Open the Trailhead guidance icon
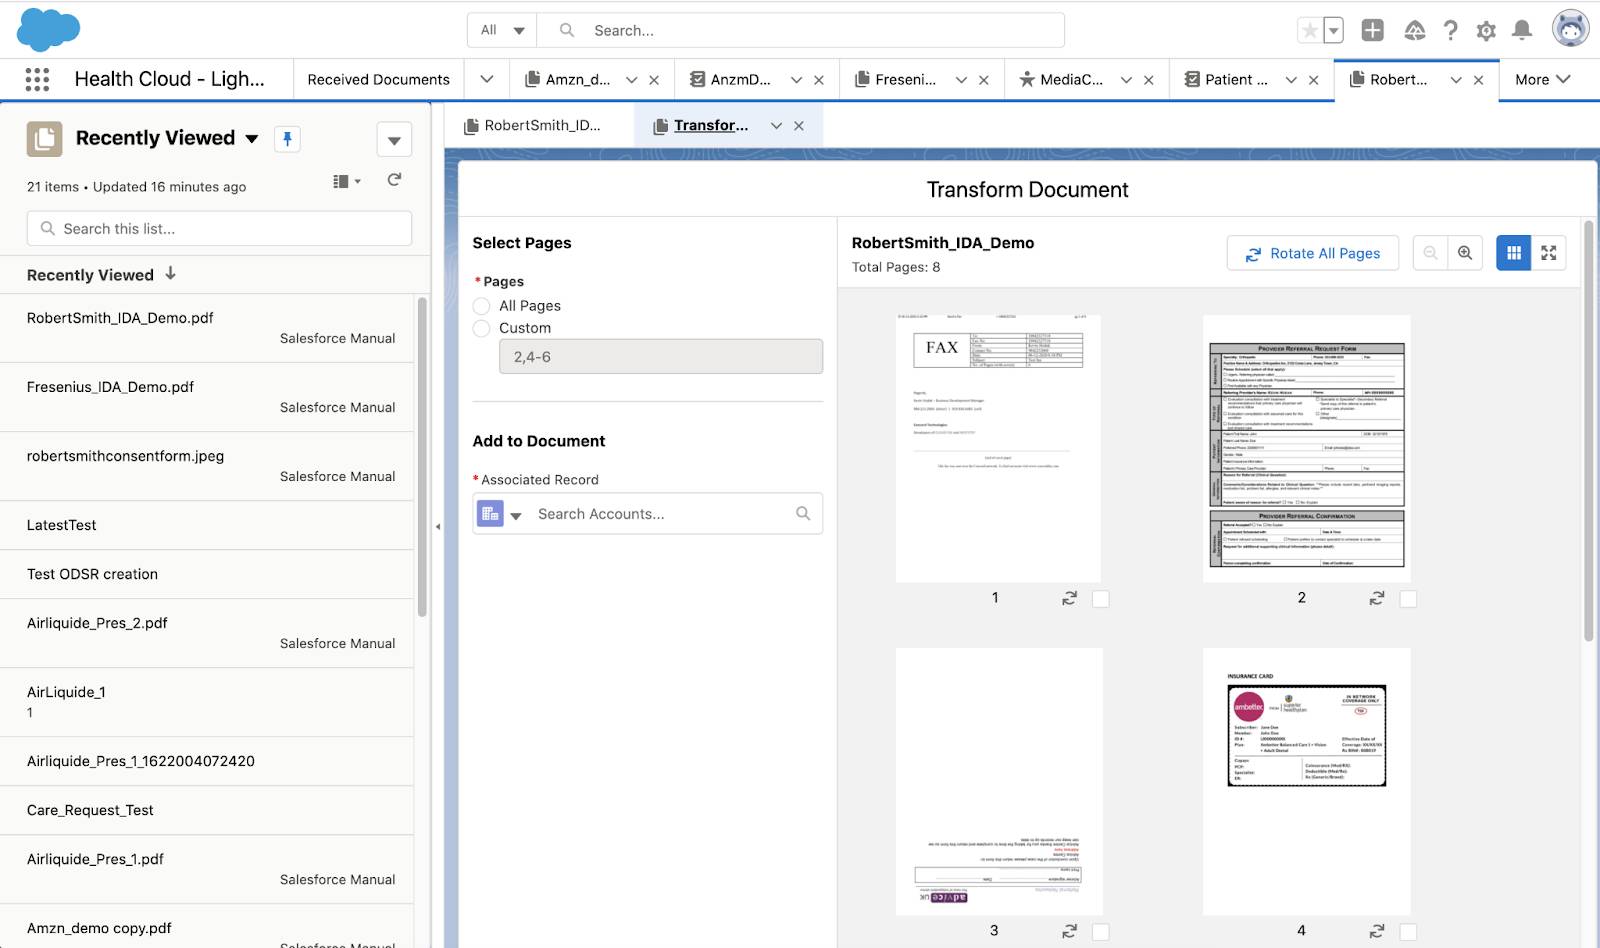The width and height of the screenshot is (1600, 948). [1414, 30]
